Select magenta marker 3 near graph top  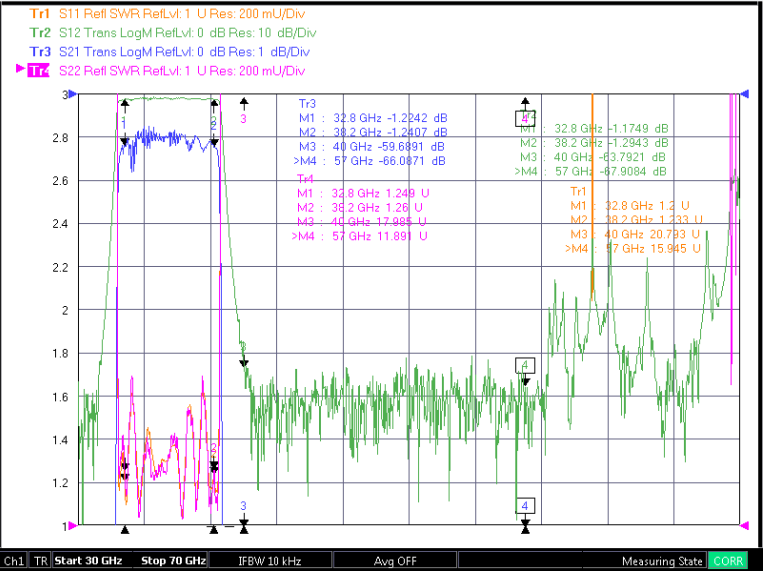click(243, 119)
